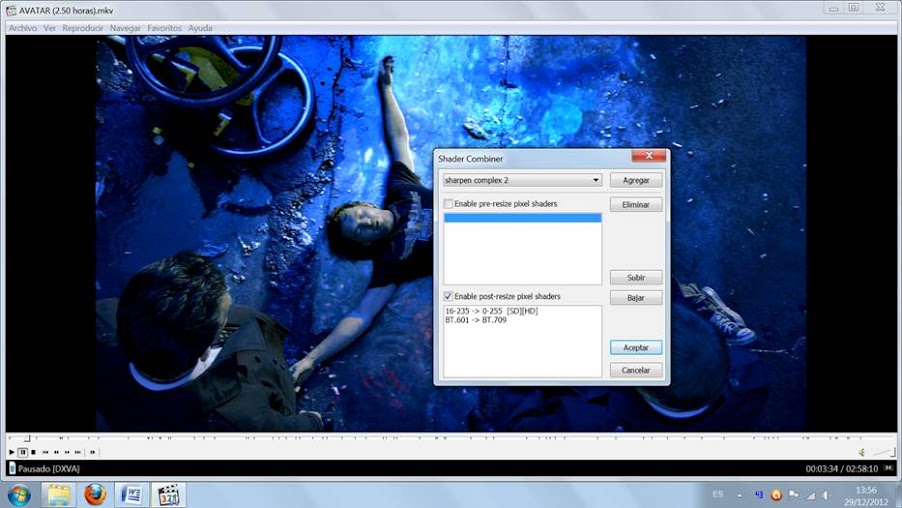Screen dimensions: 902x508
Task: Click the frame-step button
Action: [x=93, y=452]
